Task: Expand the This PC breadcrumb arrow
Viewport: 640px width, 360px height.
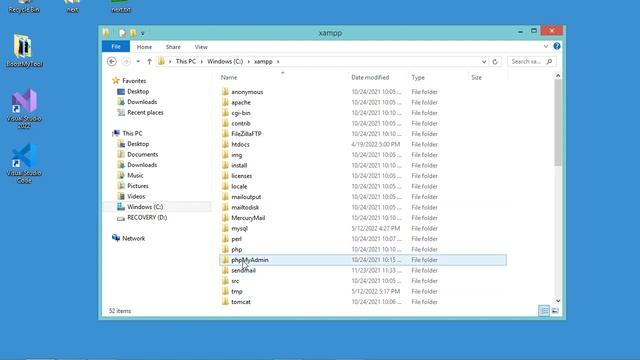Action: pyautogui.click(x=201, y=62)
